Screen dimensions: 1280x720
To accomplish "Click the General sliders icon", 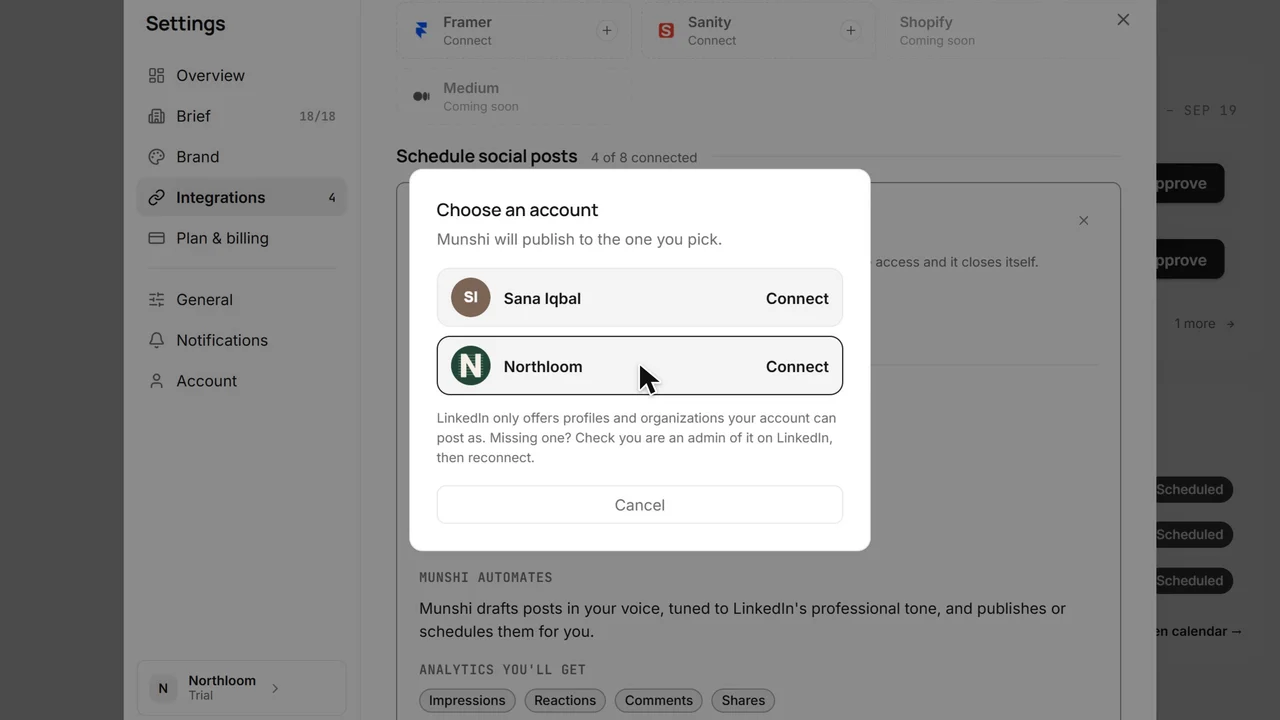I will (156, 300).
